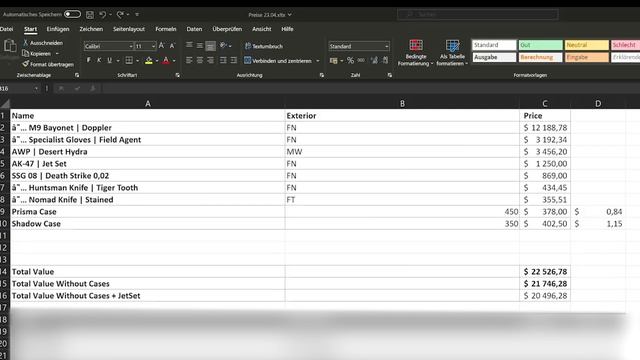This screenshot has width=640, height=360.
Task: Click into the Suchen search box
Action: 478,14
